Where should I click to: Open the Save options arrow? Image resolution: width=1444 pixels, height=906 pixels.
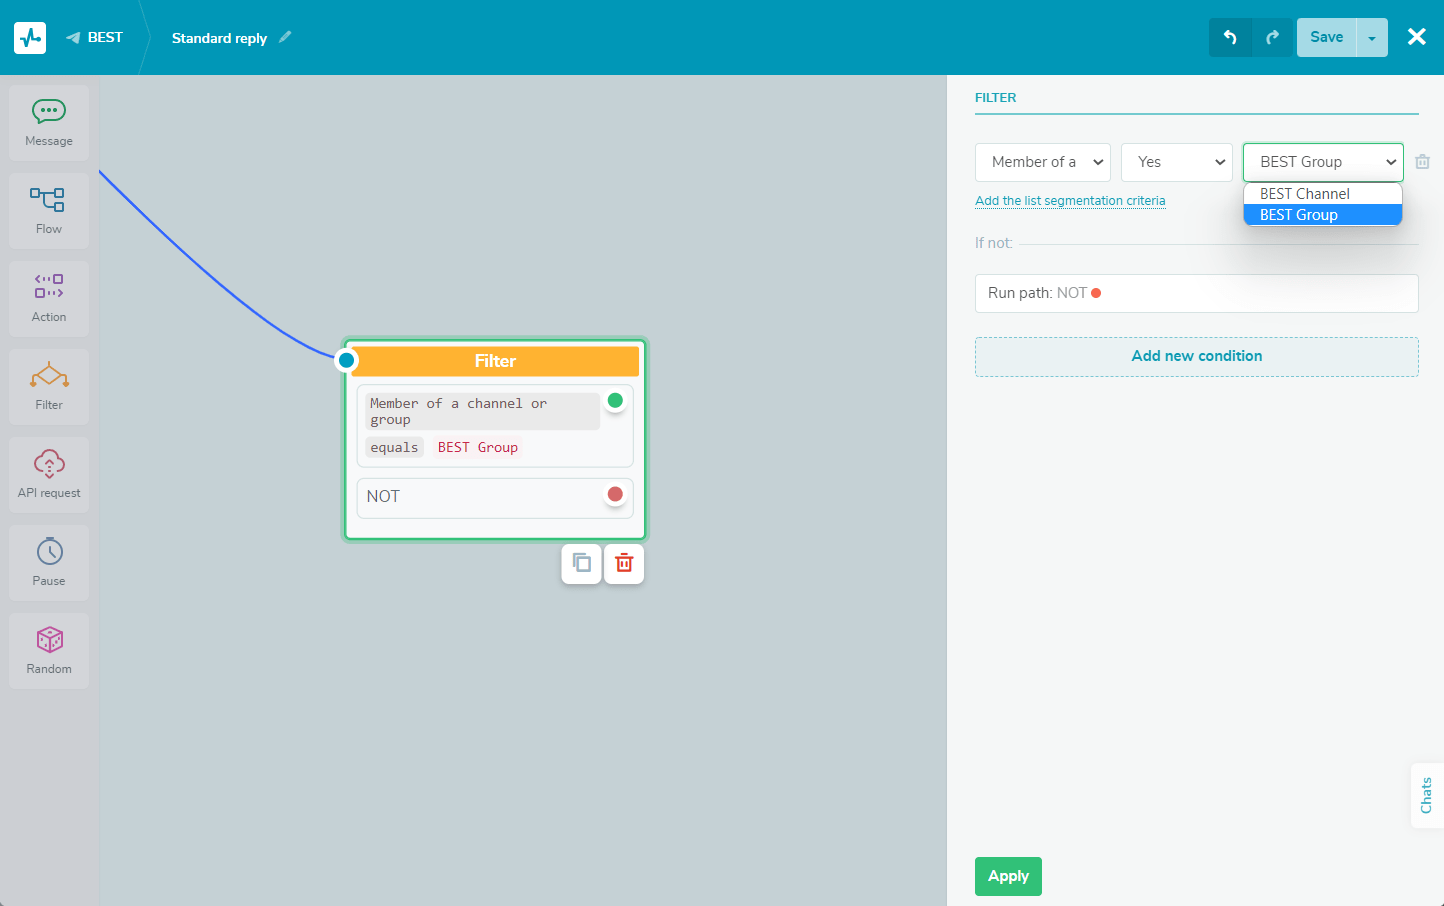coord(1372,38)
